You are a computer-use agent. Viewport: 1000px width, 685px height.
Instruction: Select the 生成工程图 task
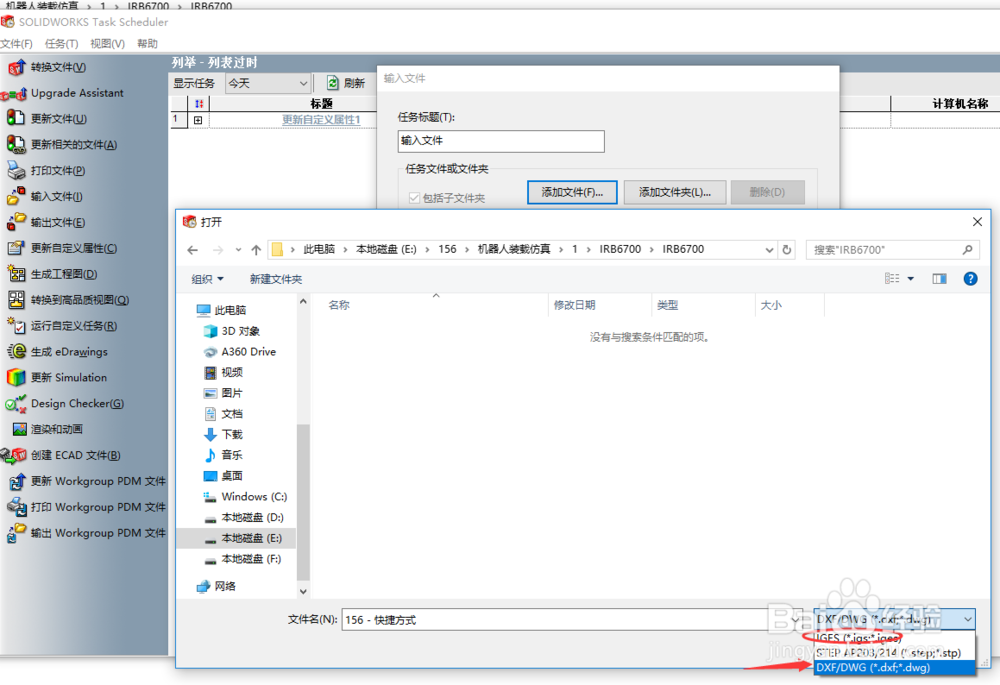(64, 274)
